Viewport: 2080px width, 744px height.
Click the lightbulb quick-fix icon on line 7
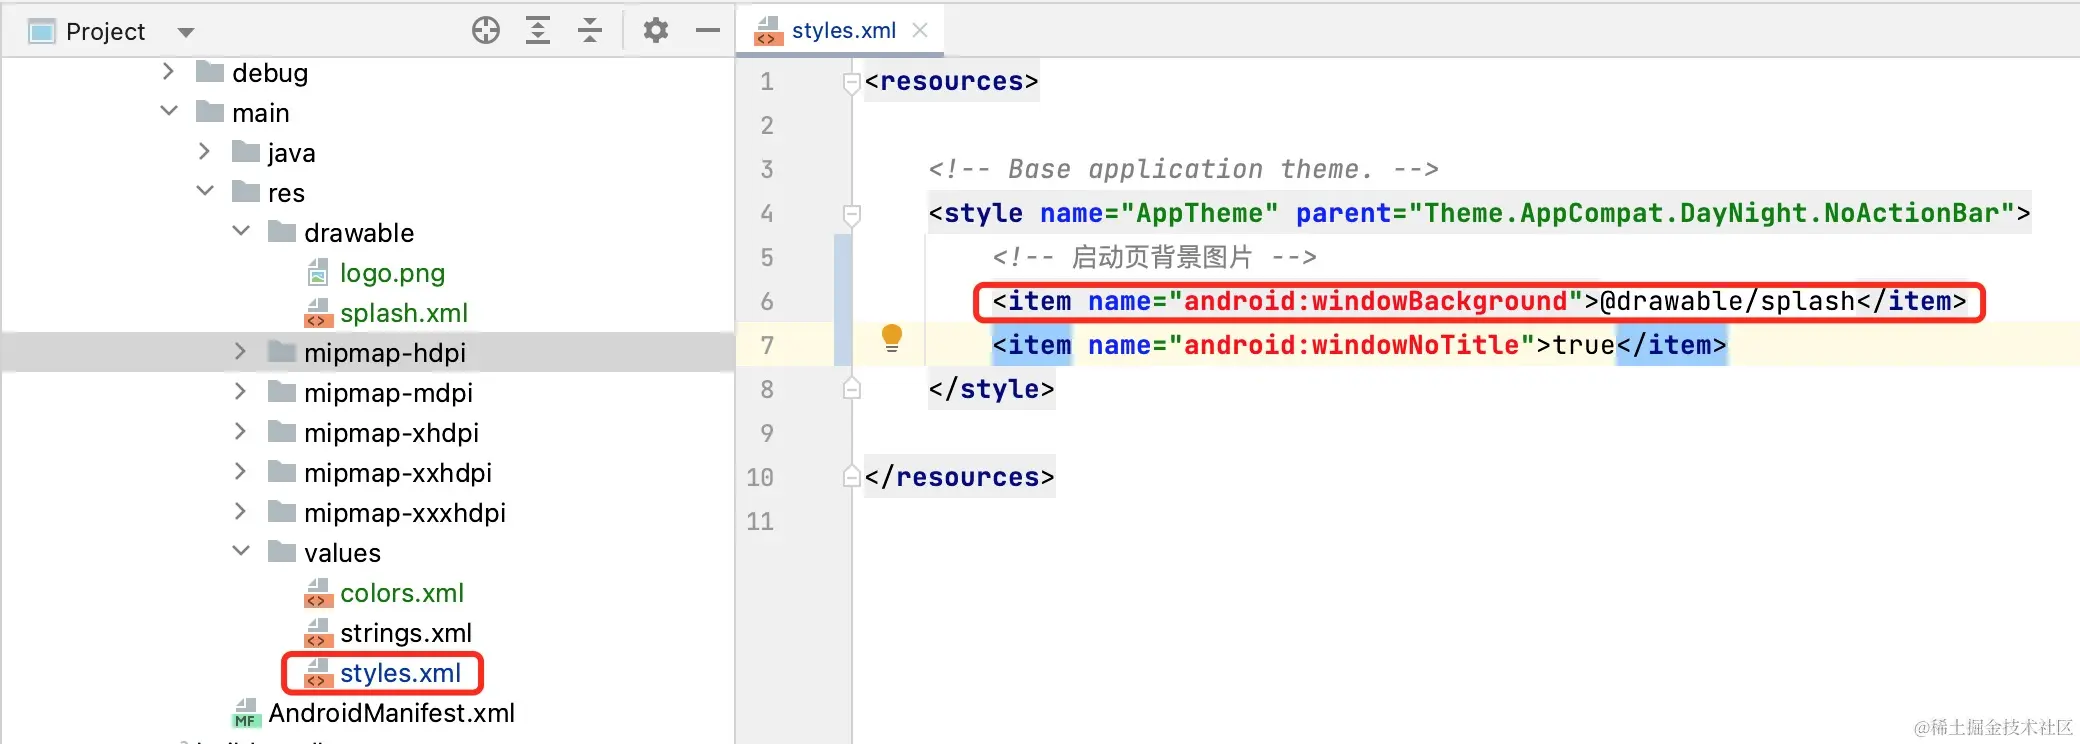(x=892, y=339)
